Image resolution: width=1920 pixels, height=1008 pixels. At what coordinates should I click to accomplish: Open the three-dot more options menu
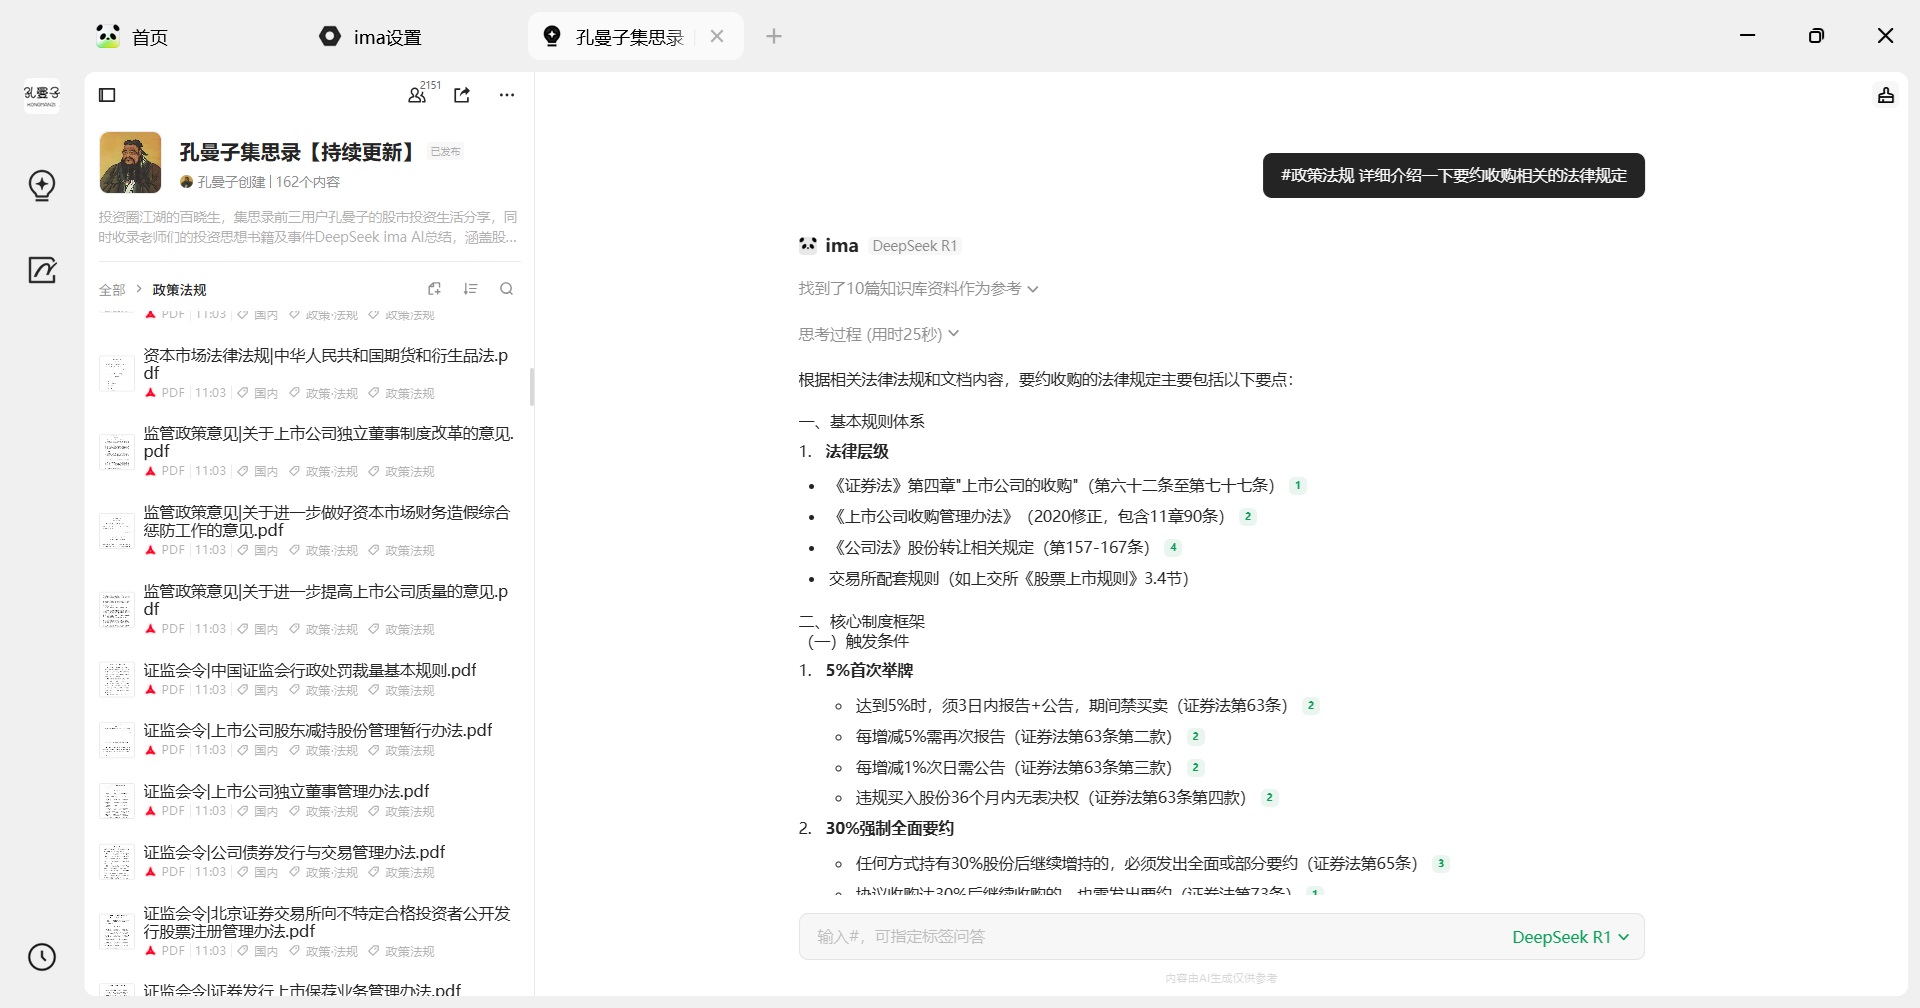point(507,95)
